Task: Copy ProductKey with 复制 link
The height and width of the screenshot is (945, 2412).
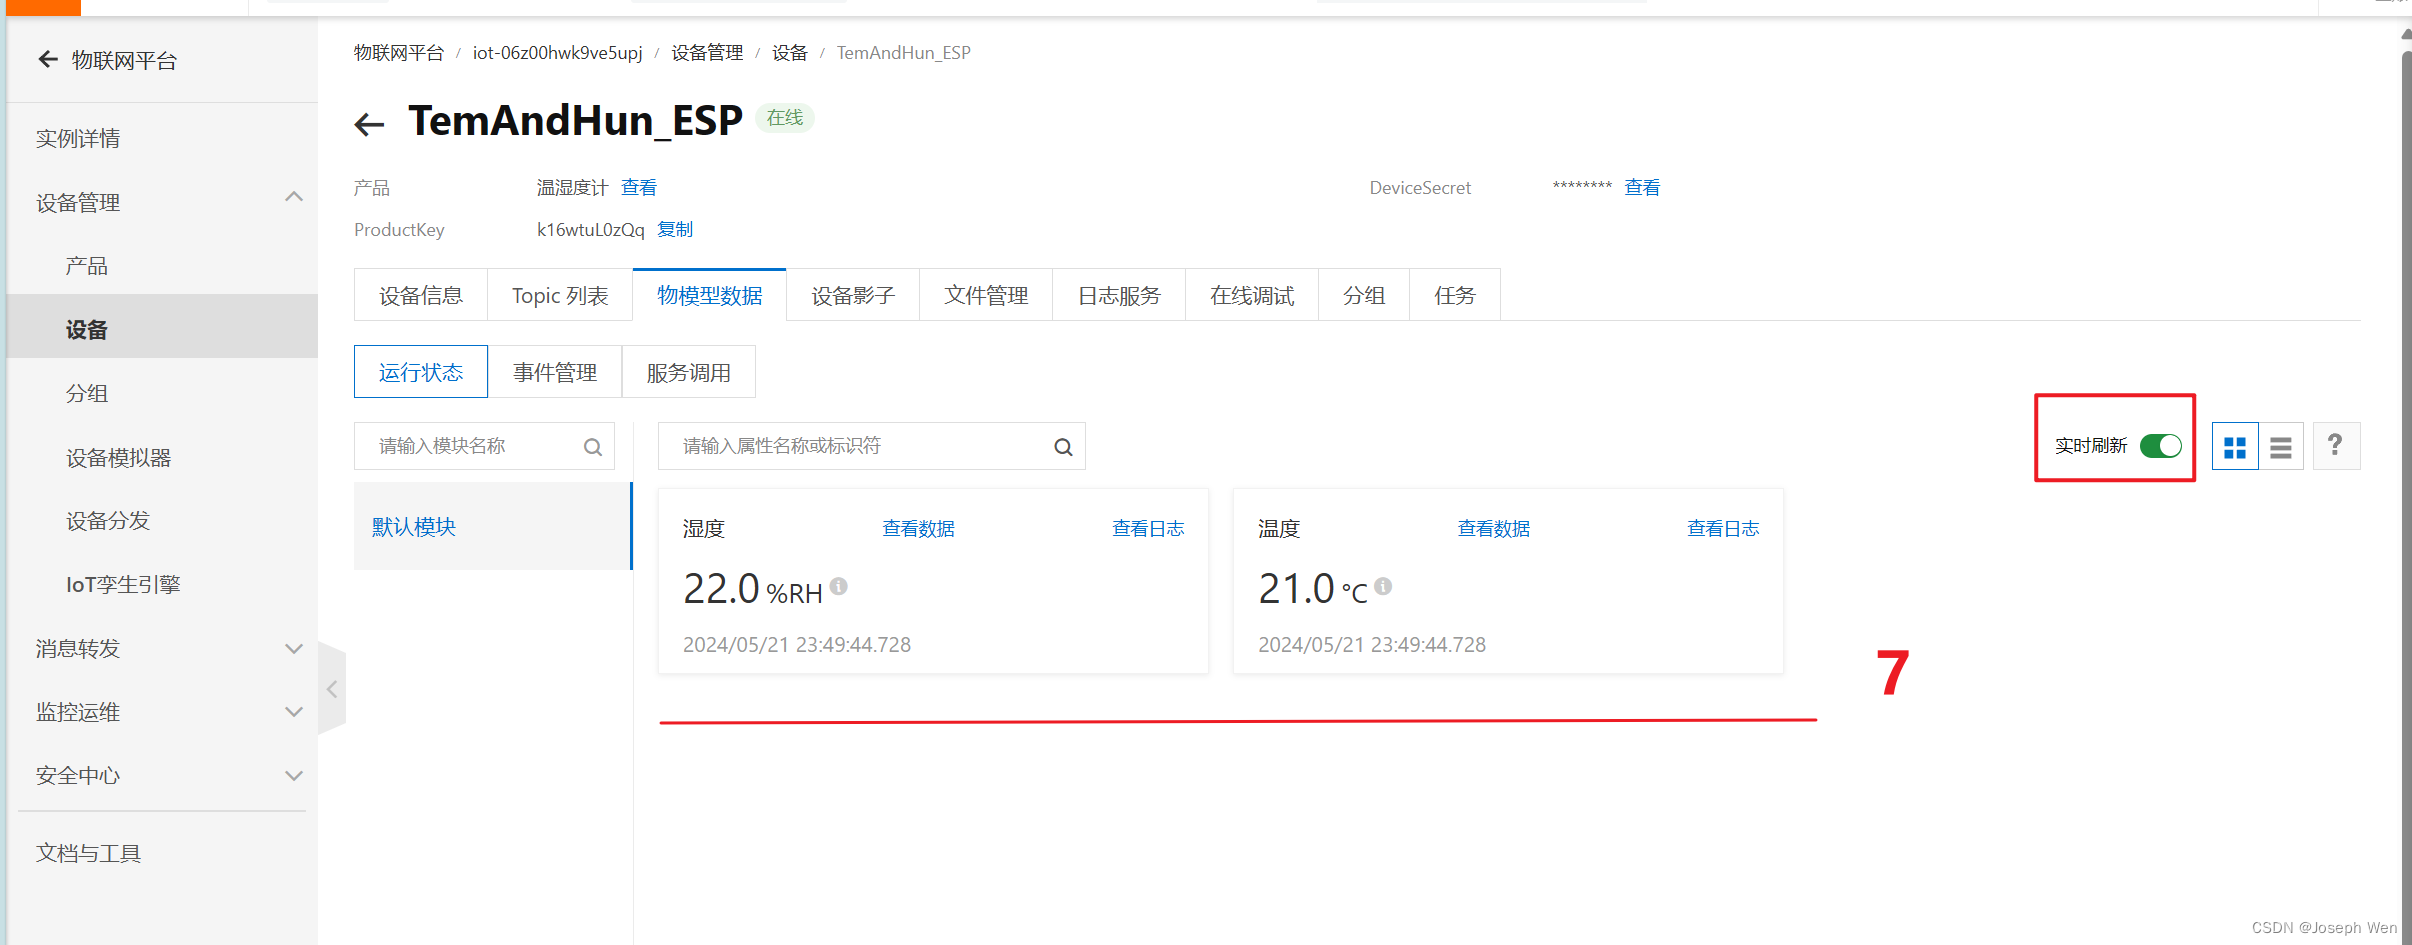Action: (675, 229)
